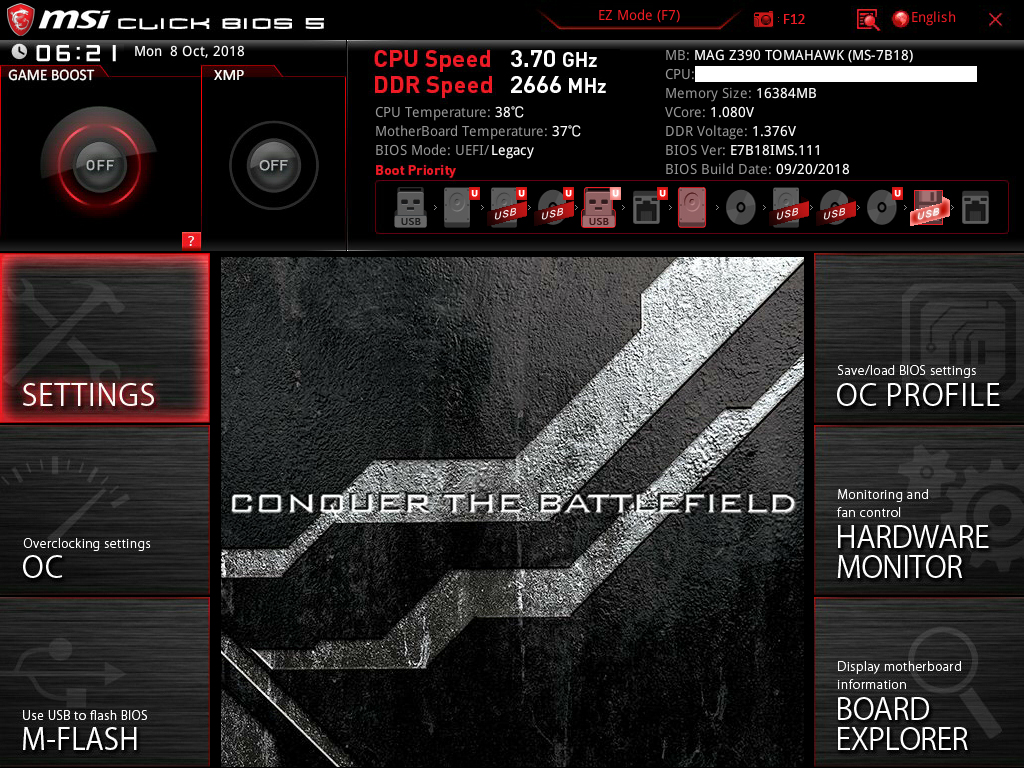Image resolution: width=1024 pixels, height=768 pixels.
Task: Open the HARDWARE MONITOR tile
Action: coord(919,511)
